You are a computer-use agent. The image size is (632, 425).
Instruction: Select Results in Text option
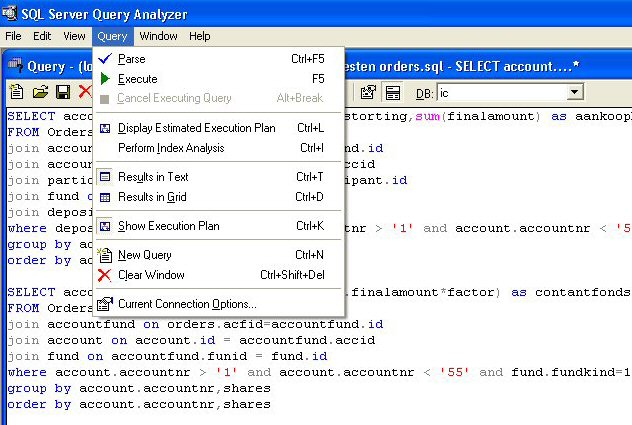tap(218, 177)
